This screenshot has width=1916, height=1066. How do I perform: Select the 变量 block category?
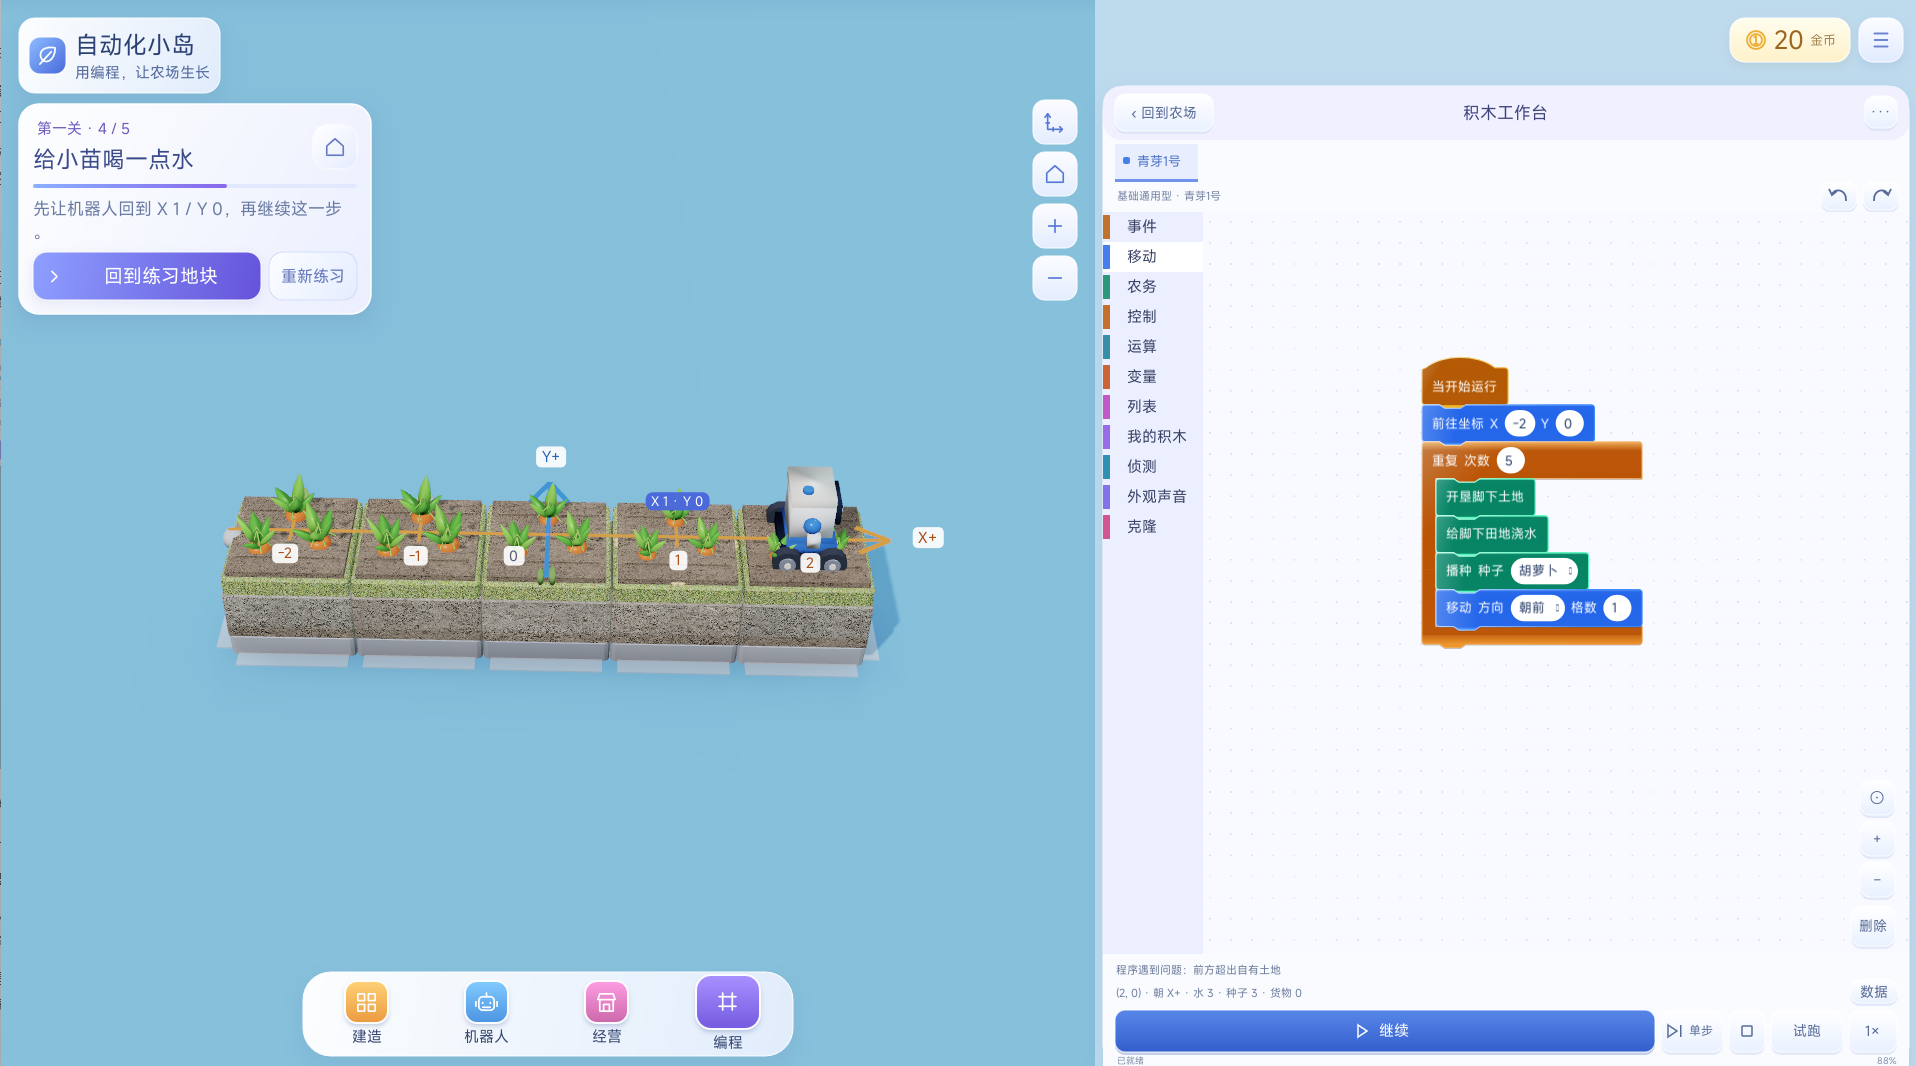(1153, 377)
